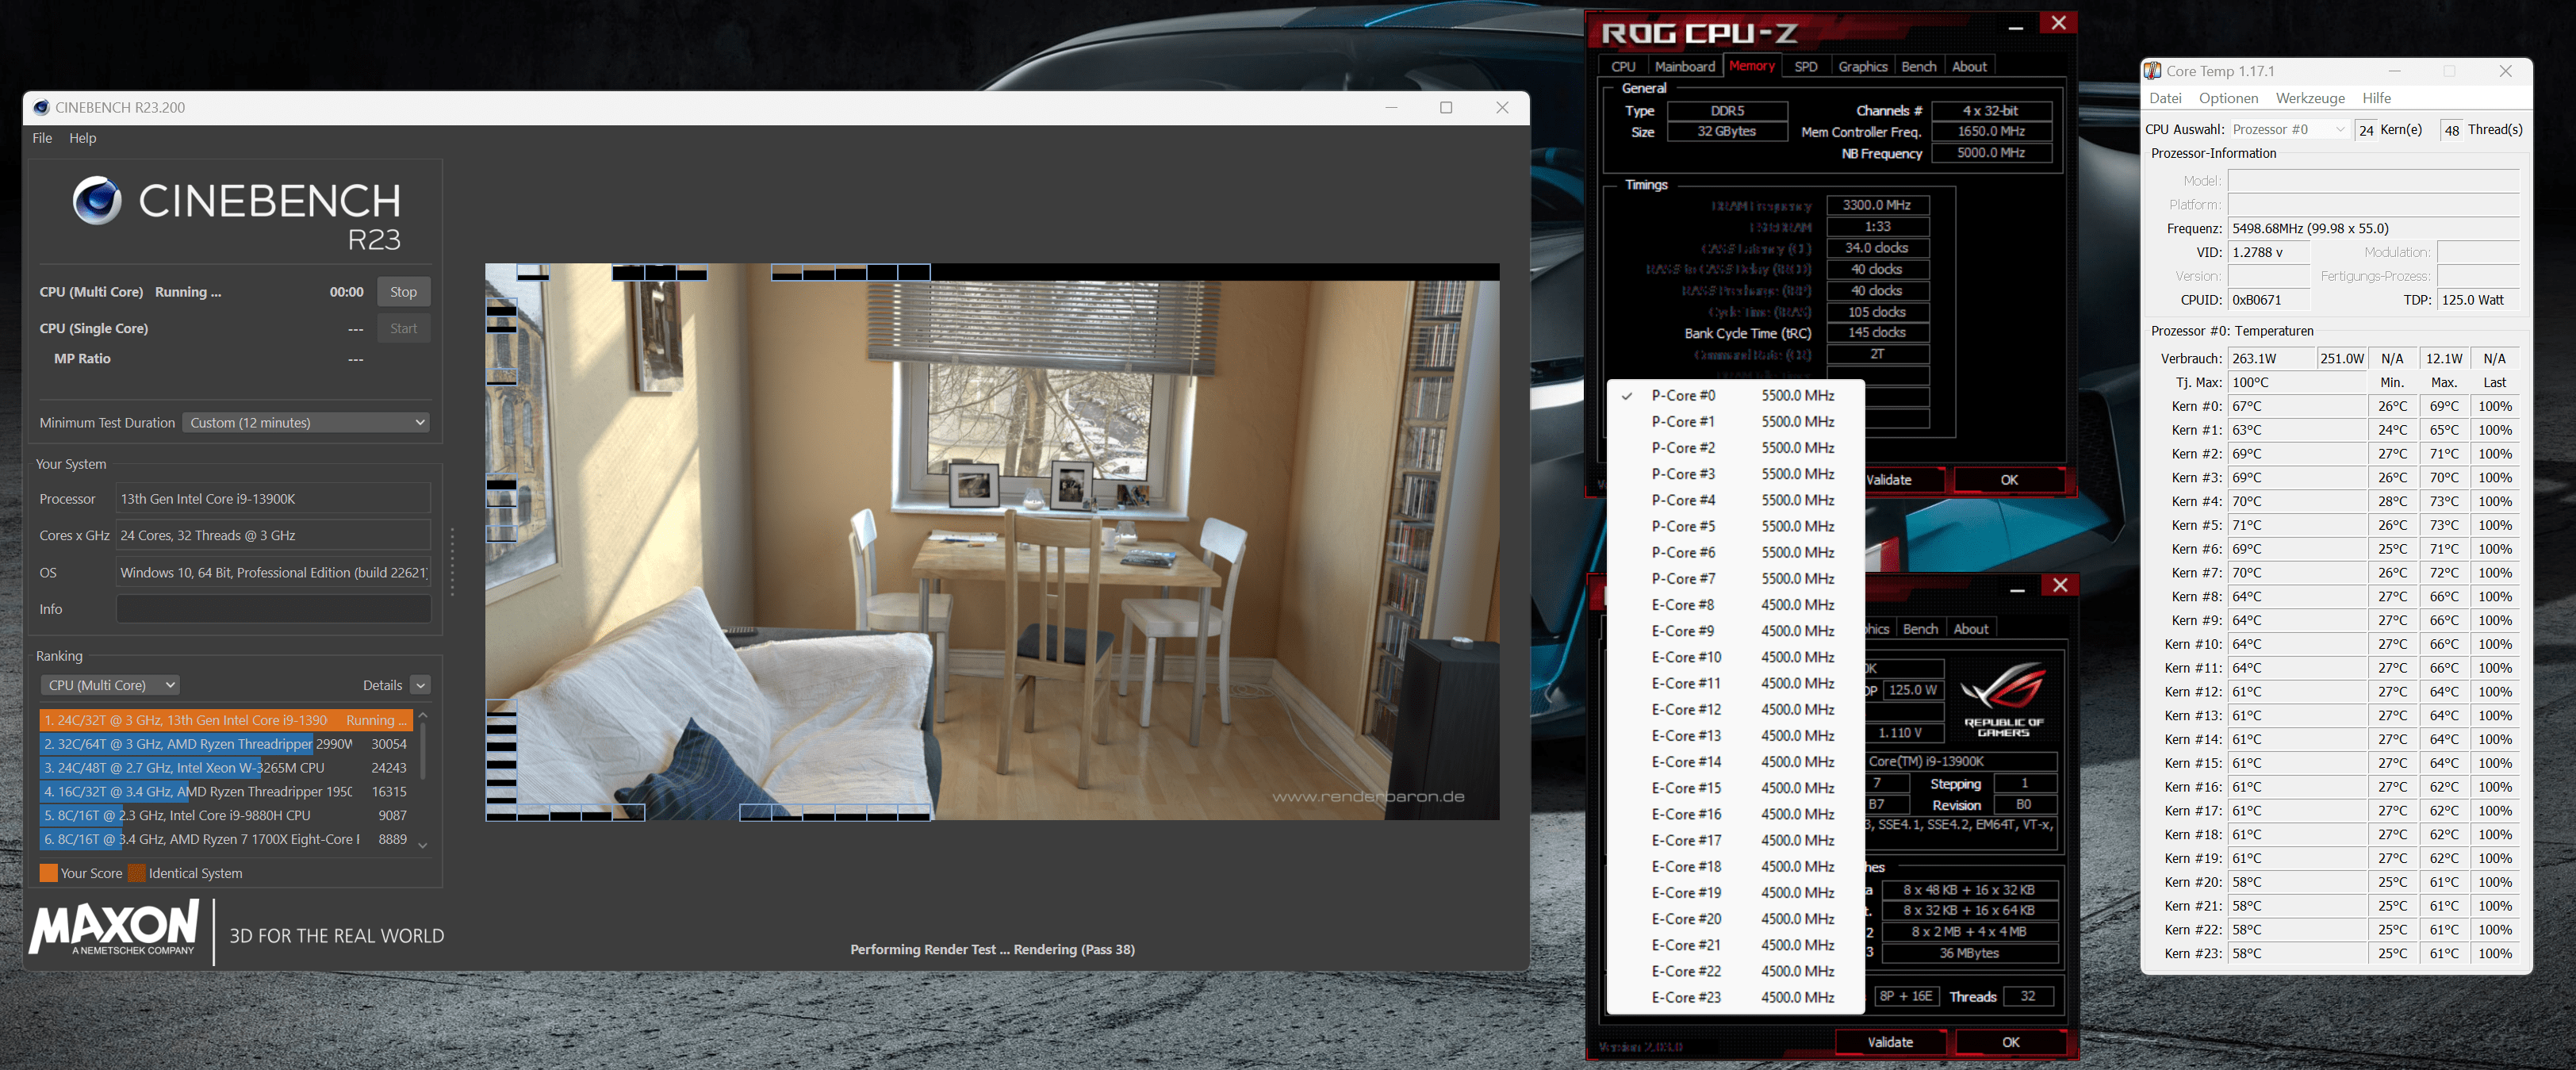Screen dimensions: 2576x1070
Task: Close the ROG CPU-Z Memory window
Action: pos(2058,23)
